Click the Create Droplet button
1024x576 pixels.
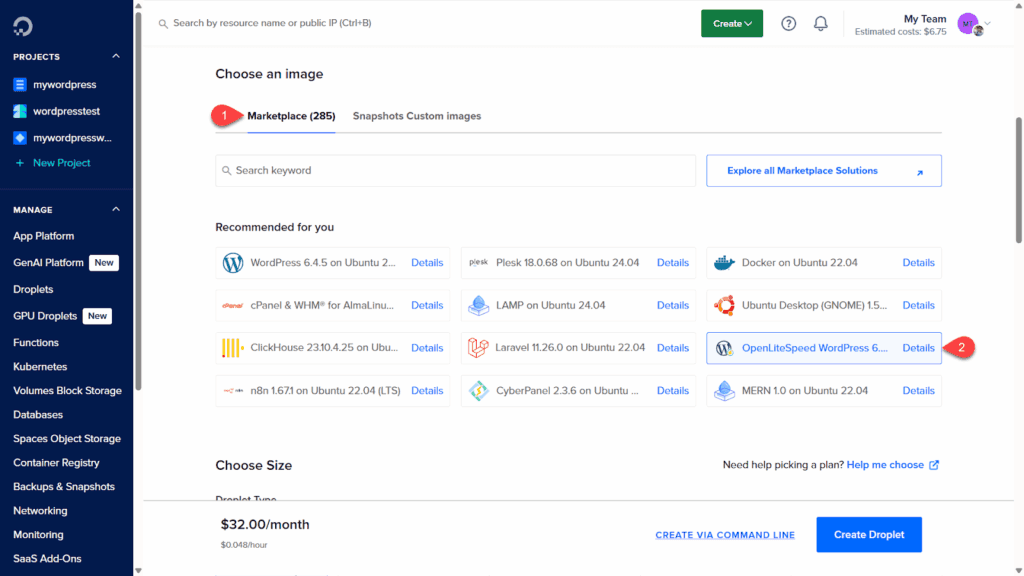click(868, 535)
